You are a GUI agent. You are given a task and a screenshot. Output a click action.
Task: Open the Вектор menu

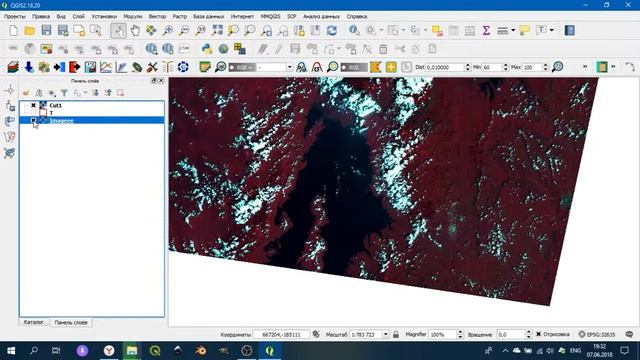[x=157, y=16]
